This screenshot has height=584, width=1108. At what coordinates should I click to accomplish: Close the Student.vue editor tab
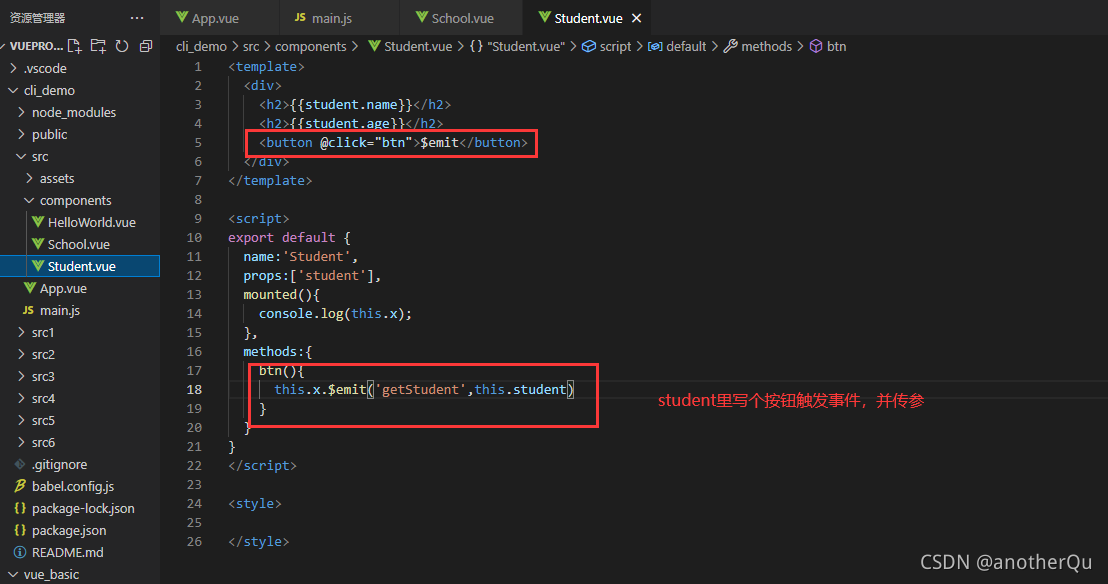pyautogui.click(x=637, y=18)
